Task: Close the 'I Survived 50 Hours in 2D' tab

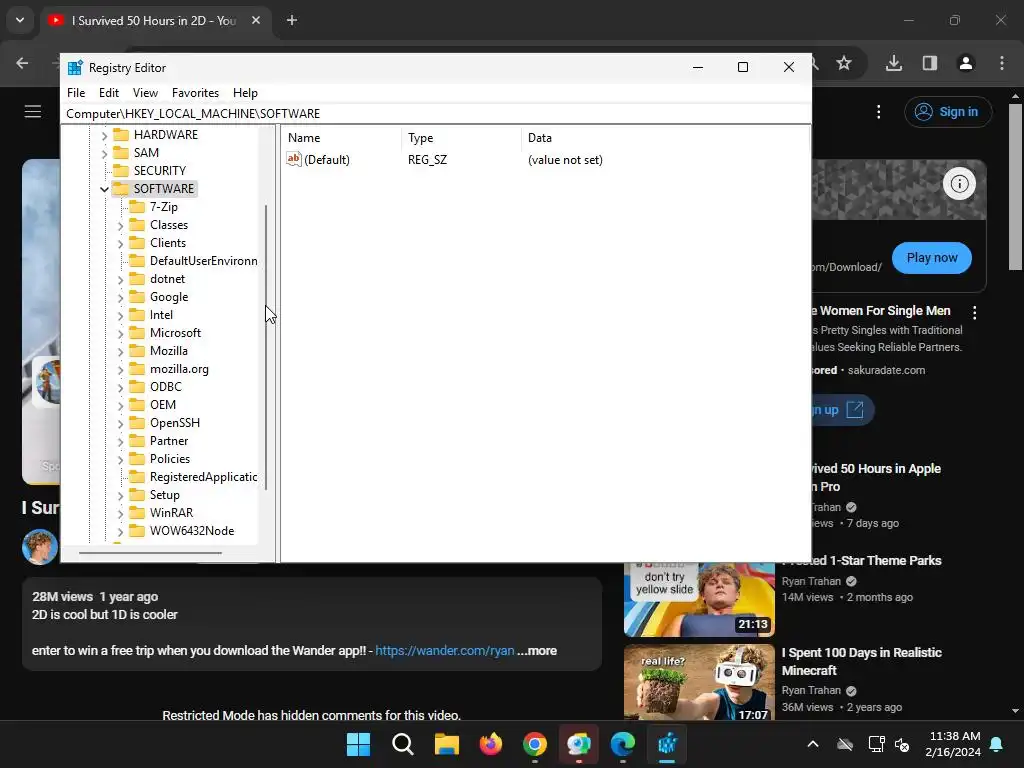Action: click(256, 20)
